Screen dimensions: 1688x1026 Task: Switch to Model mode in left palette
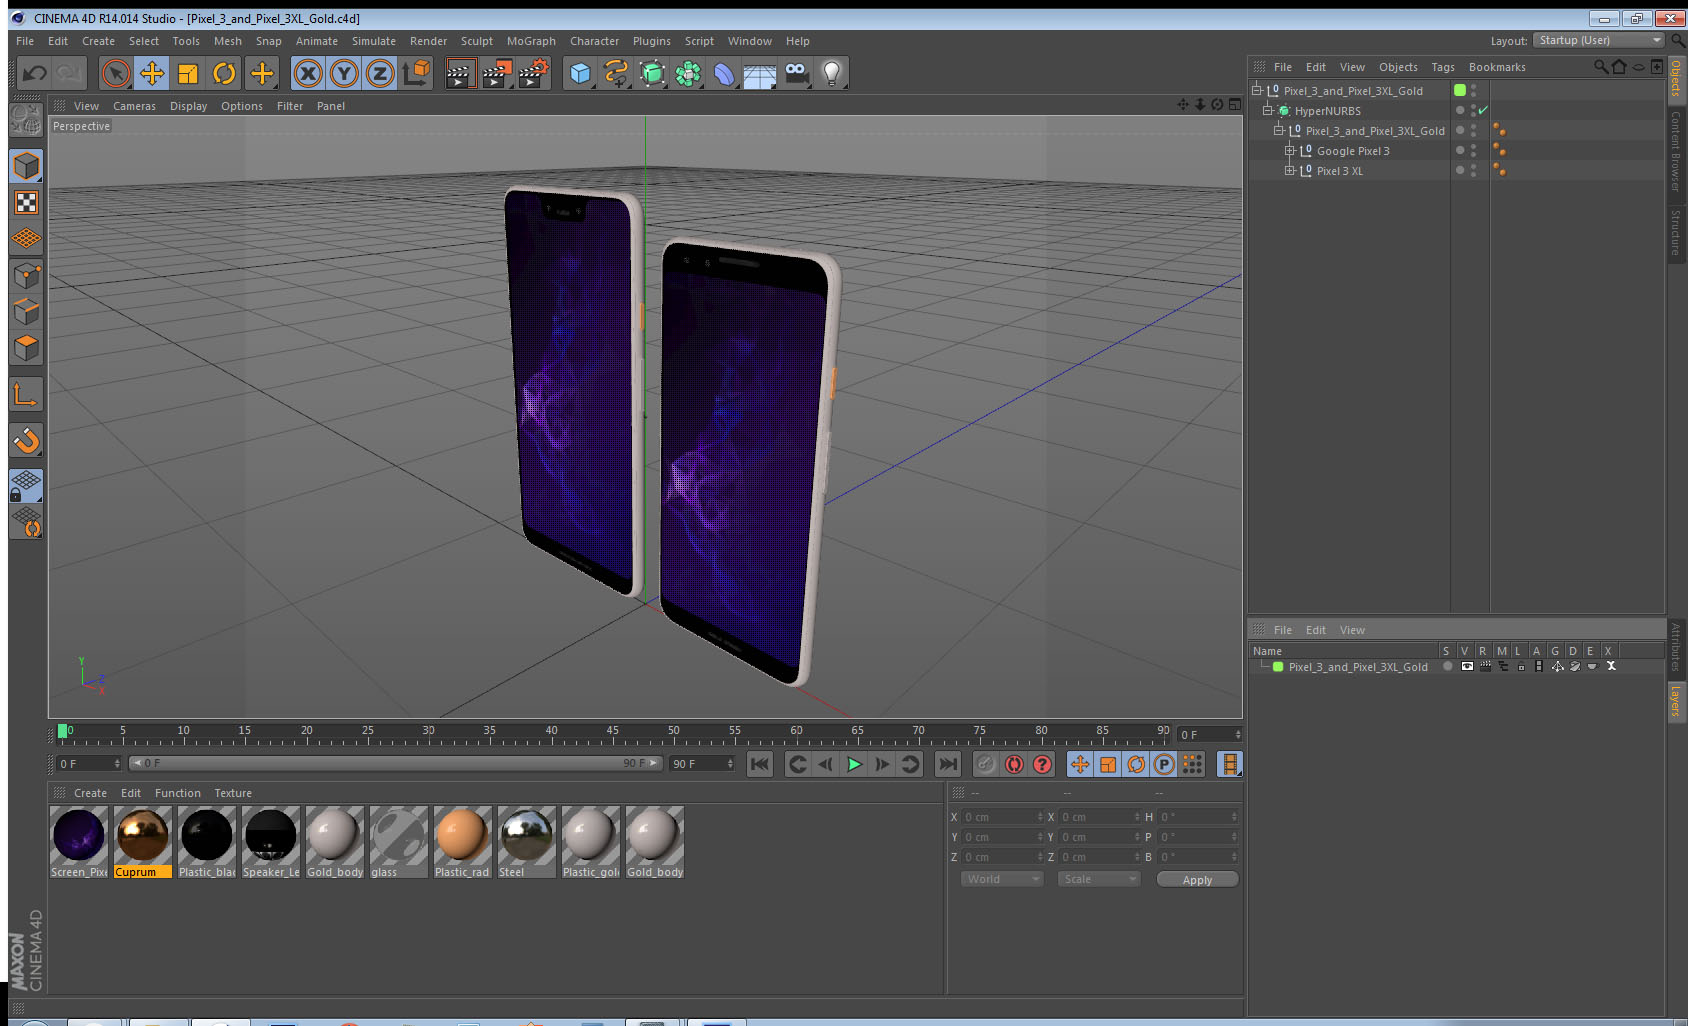26,166
